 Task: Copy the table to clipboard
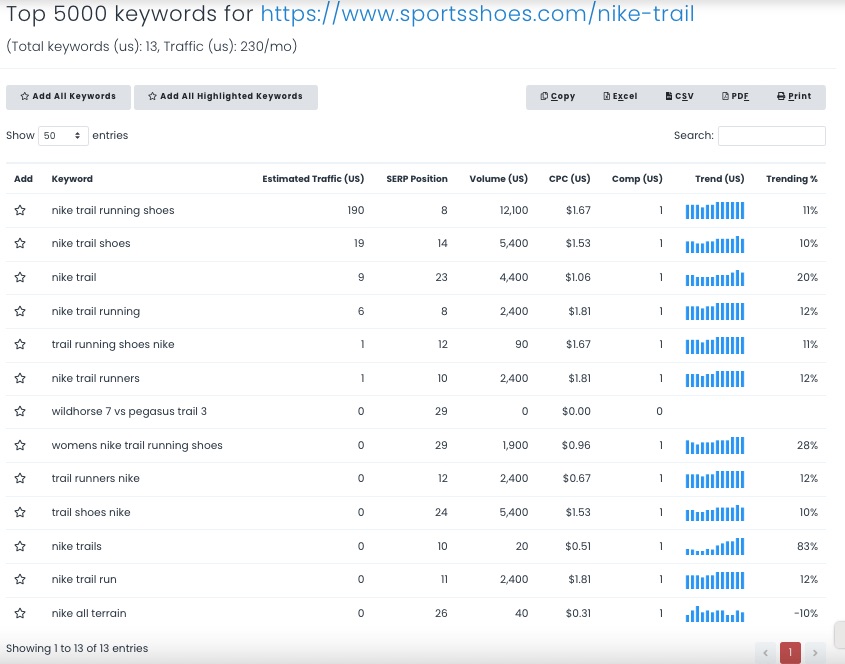pyautogui.click(x=557, y=97)
